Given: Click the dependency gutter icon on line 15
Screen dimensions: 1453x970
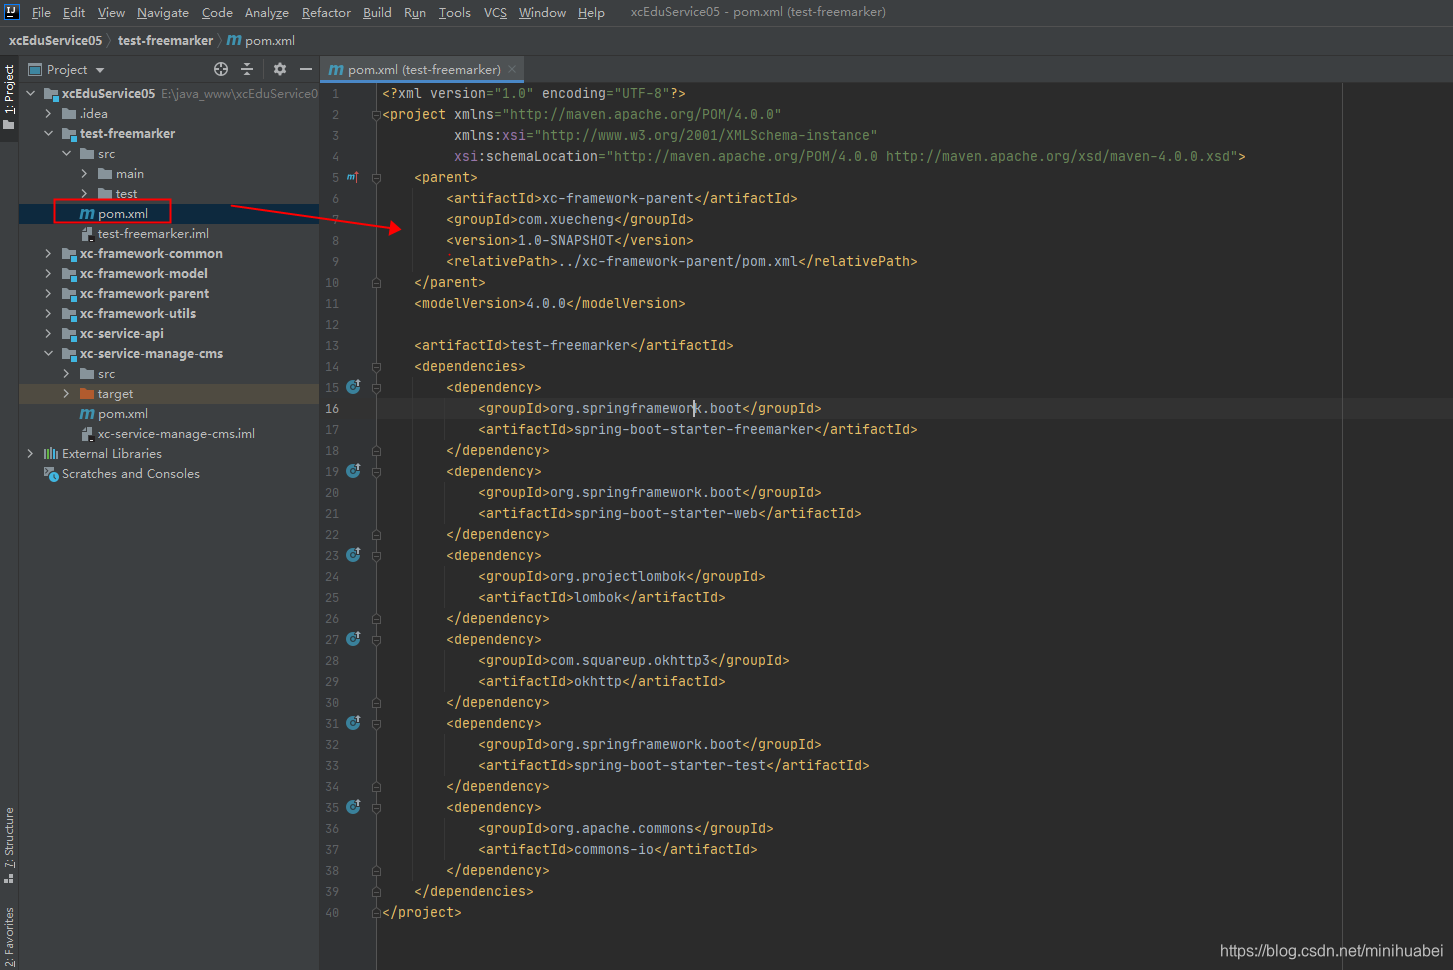Looking at the screenshot, I should click(x=353, y=386).
